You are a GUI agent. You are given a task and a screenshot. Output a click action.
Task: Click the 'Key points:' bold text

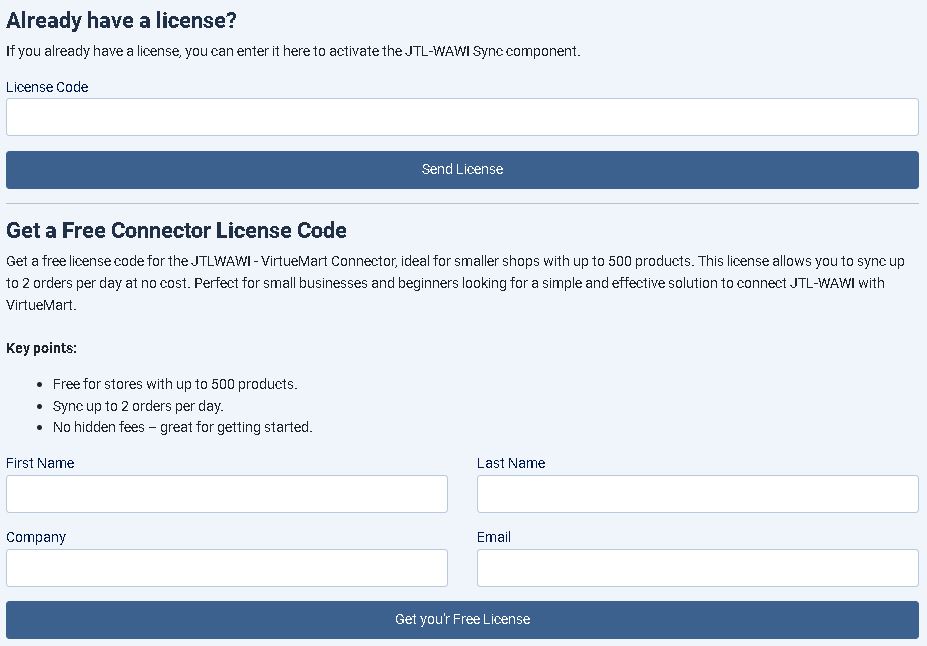(41, 348)
